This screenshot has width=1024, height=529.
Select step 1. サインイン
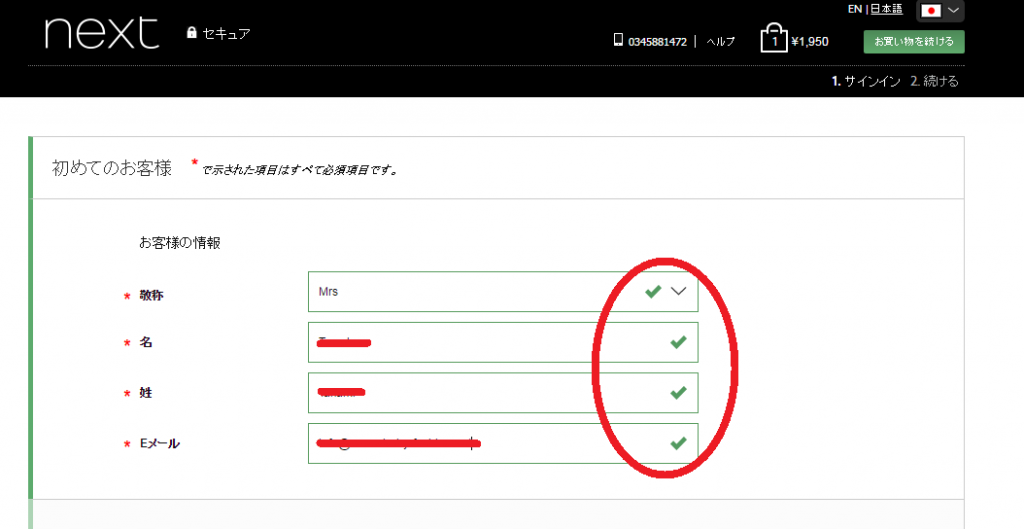tap(866, 82)
